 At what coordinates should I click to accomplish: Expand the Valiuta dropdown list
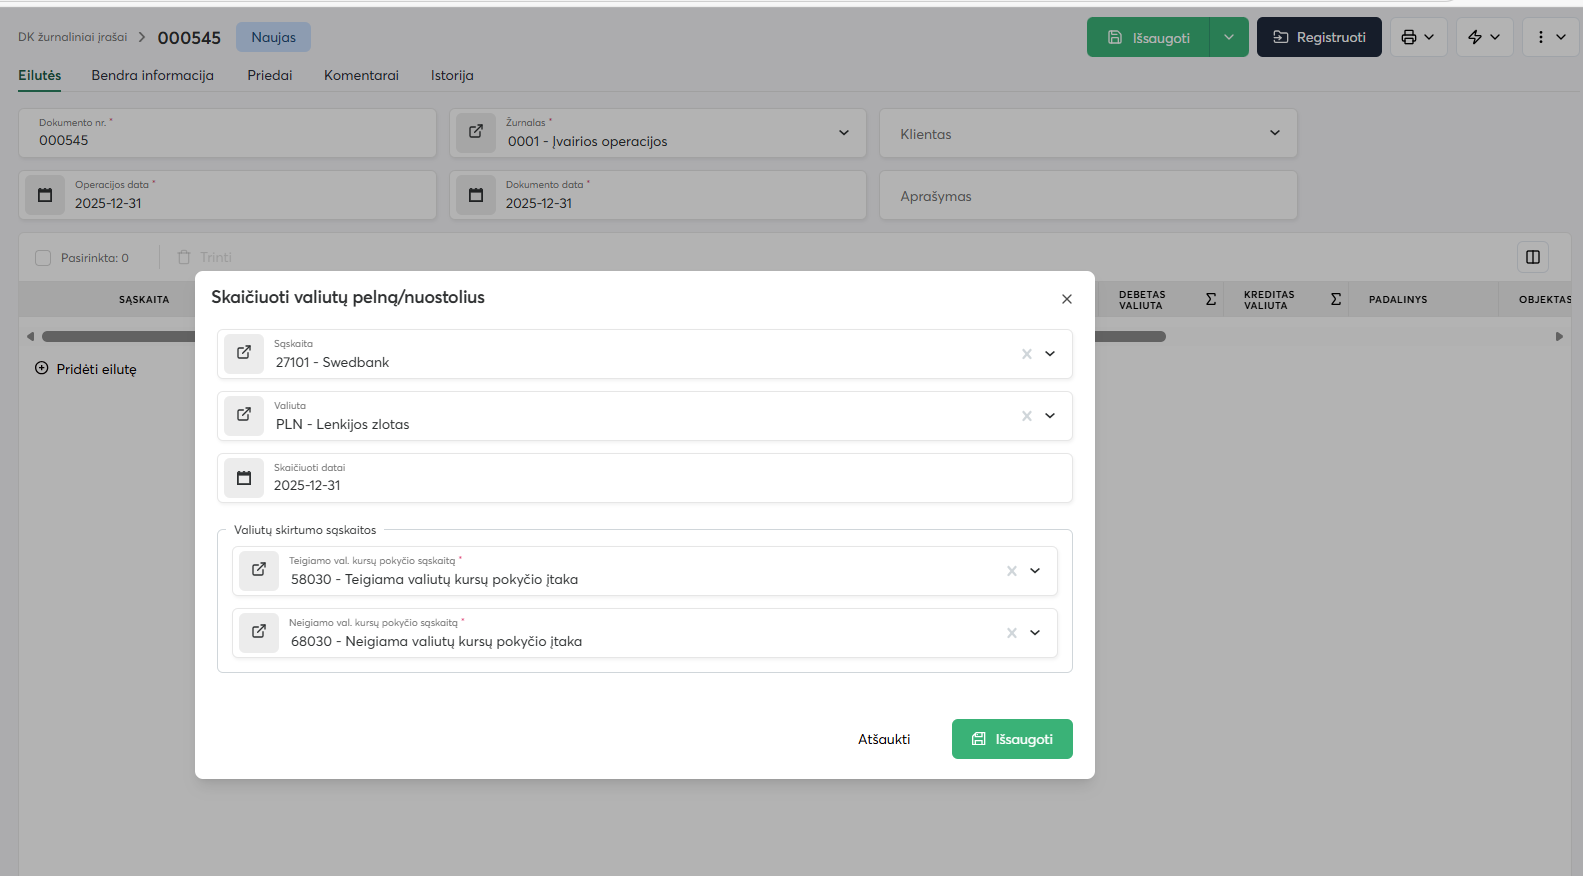[x=1050, y=416]
